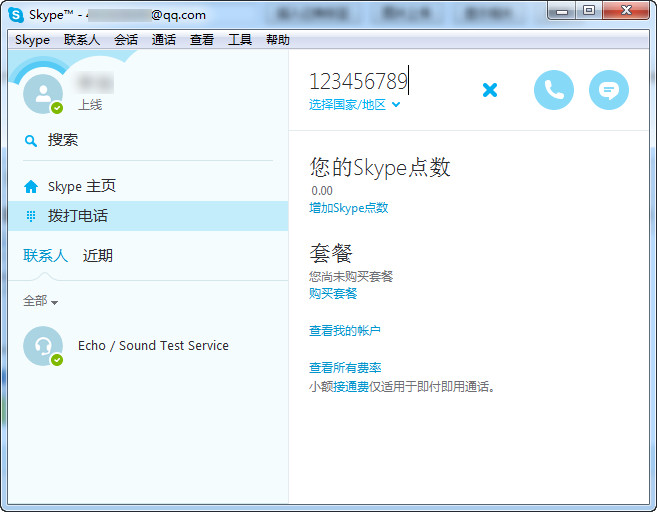Image resolution: width=657 pixels, height=512 pixels.
Task: Click your profile avatar picture
Action: click(43, 94)
